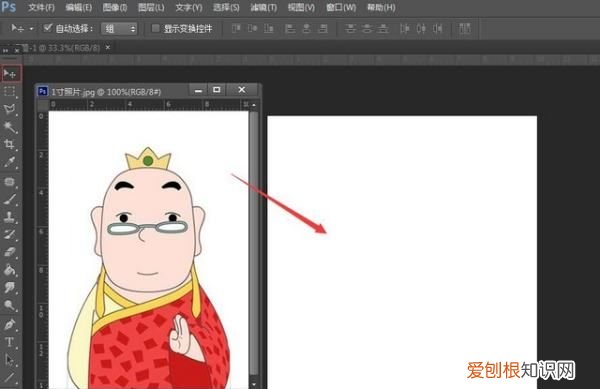Close the 未标题-1 document tab
The image size is (600, 389).
[108, 47]
